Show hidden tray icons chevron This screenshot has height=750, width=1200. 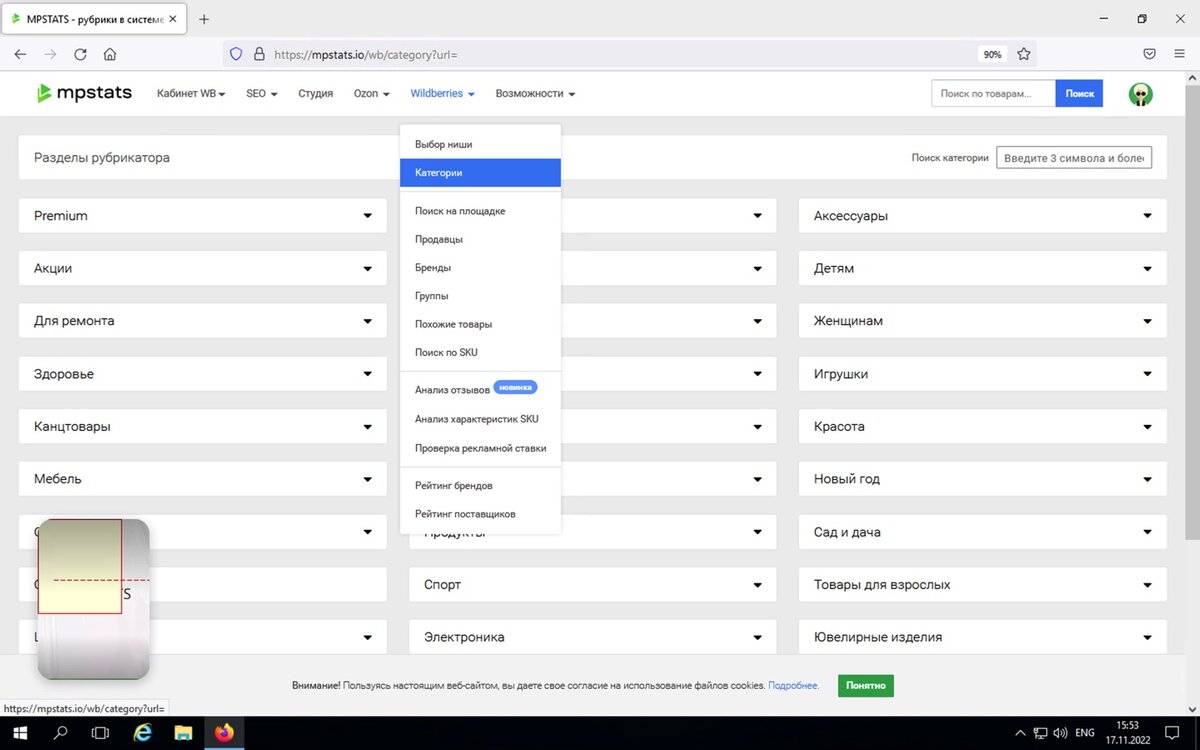click(1020, 733)
